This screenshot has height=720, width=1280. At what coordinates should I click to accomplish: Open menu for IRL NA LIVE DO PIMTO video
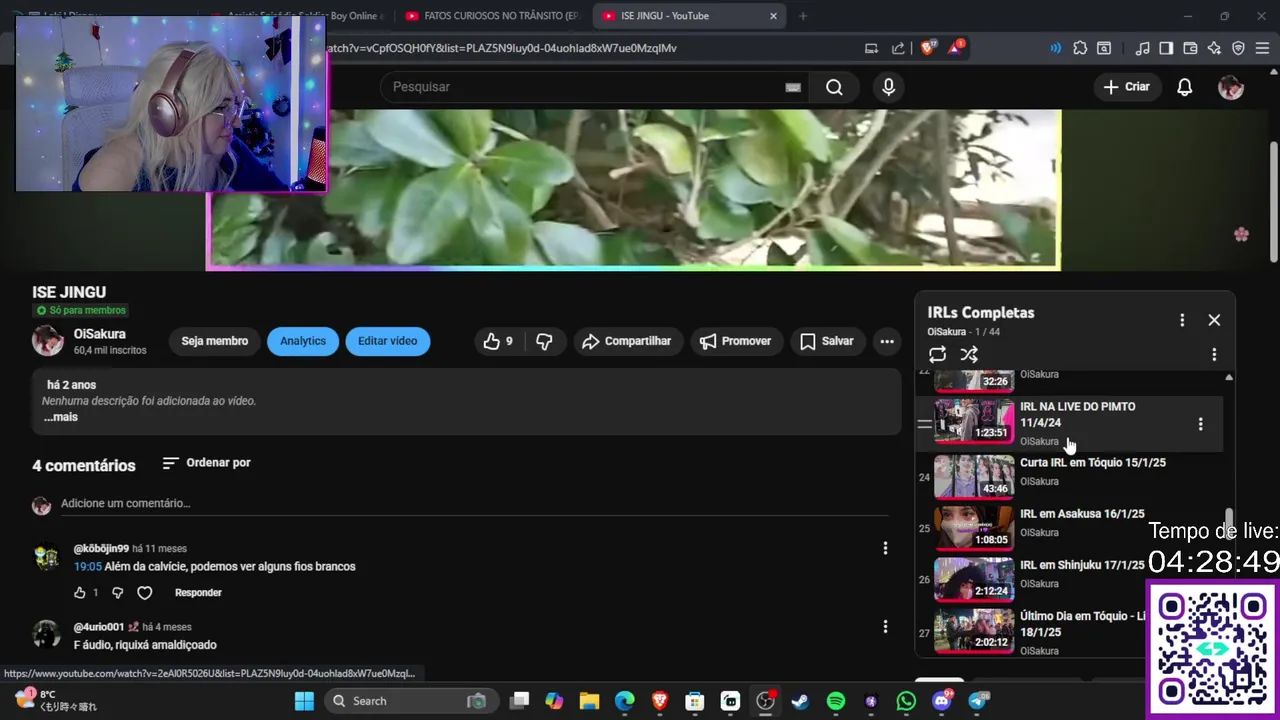coord(1200,424)
